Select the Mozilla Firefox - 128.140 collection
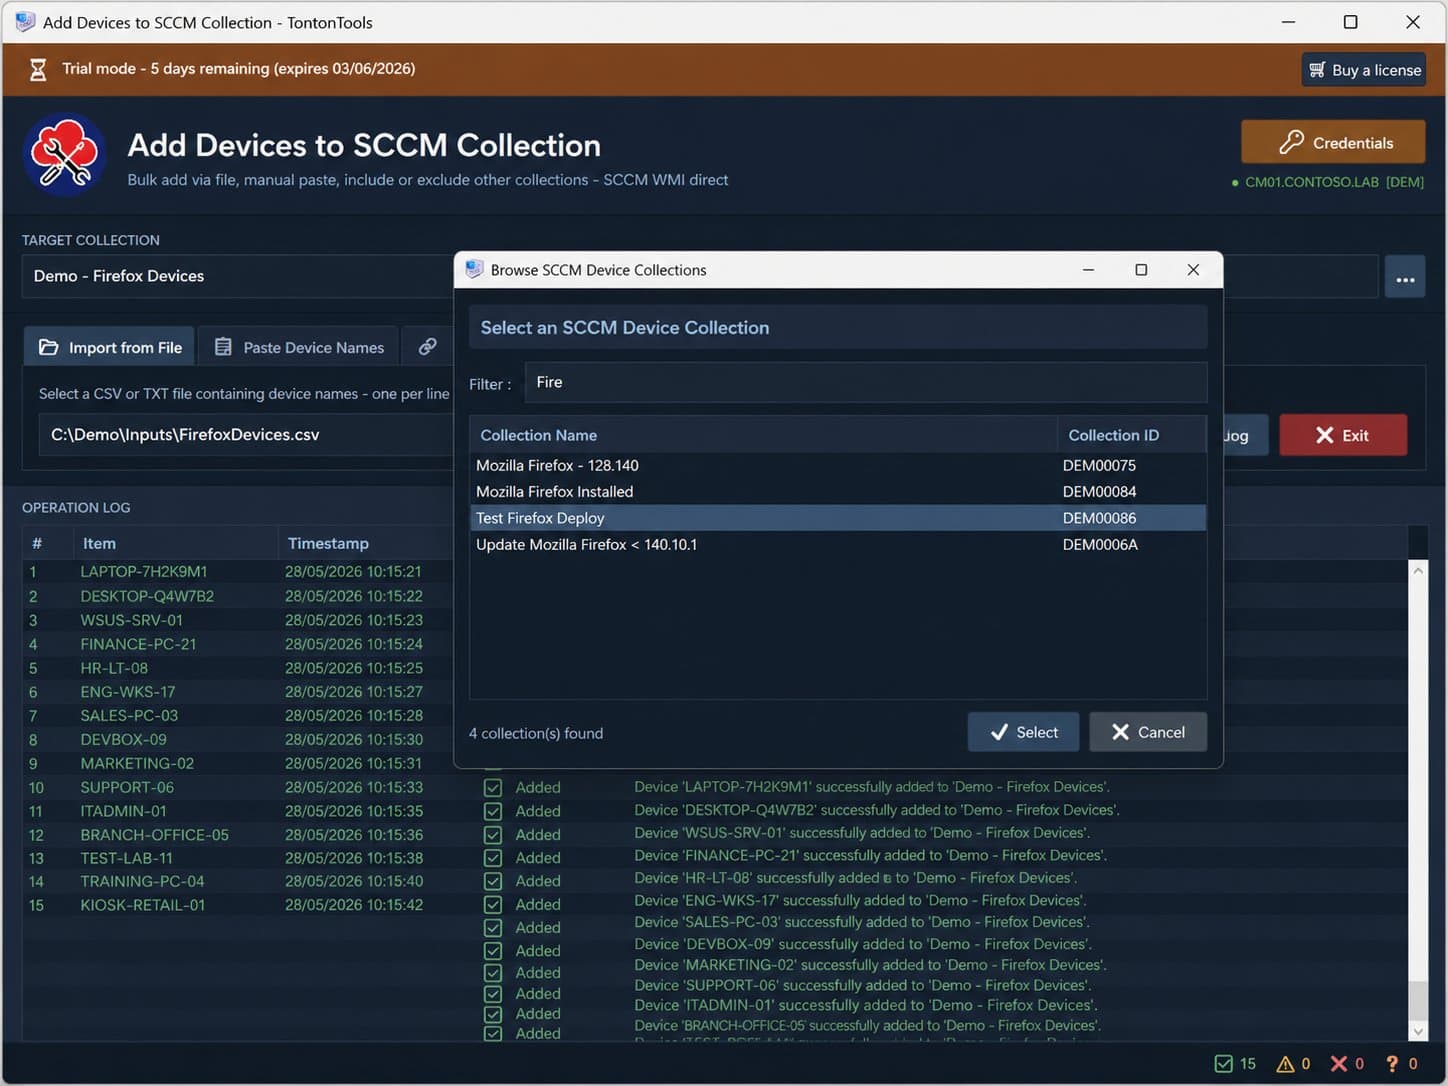1448x1086 pixels. pos(838,465)
